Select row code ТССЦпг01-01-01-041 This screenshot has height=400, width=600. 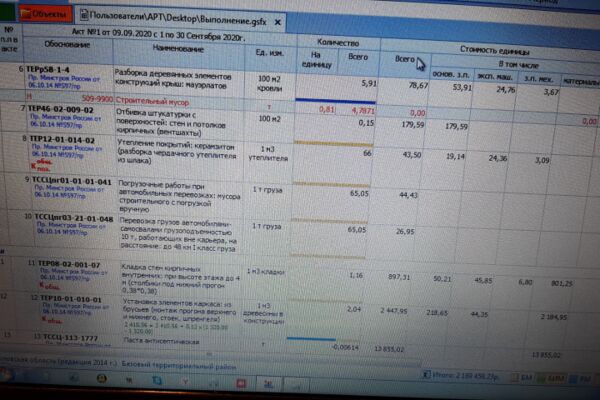72,181
